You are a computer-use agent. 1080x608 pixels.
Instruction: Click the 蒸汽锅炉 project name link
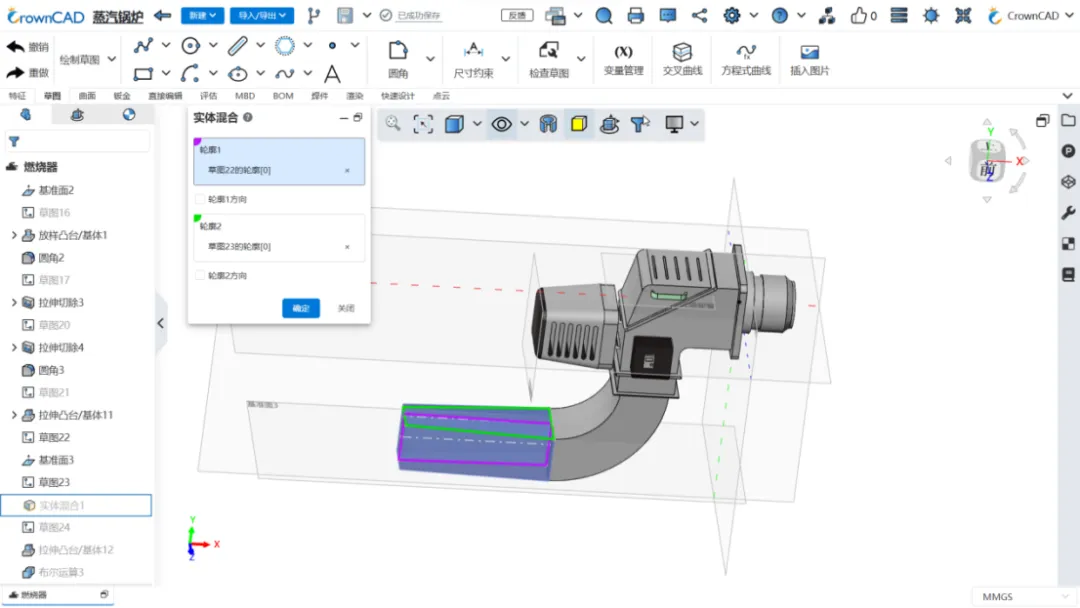tap(118, 16)
